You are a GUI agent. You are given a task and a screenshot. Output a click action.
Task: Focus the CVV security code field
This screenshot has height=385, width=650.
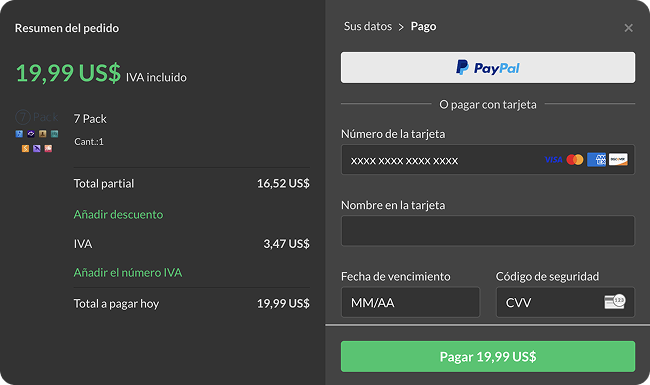565,303
